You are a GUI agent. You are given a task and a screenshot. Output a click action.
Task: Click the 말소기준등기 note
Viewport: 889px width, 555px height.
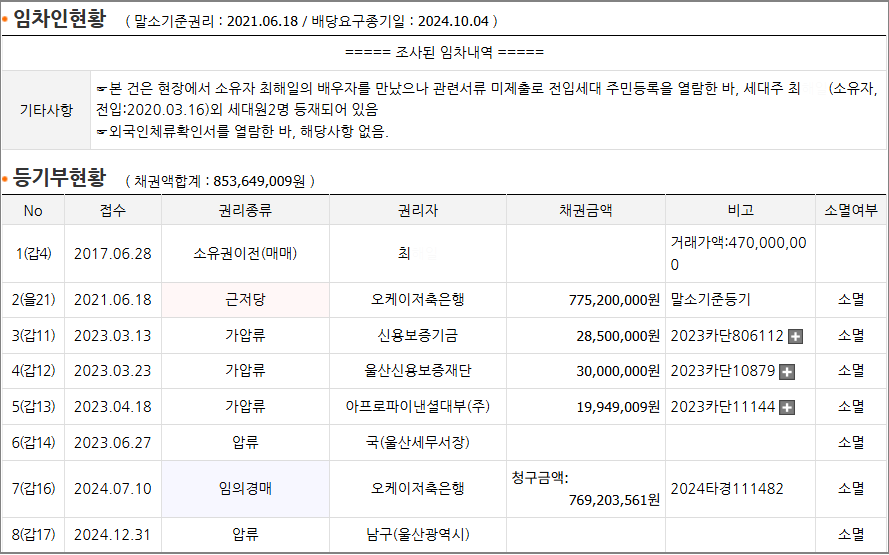tap(710, 299)
